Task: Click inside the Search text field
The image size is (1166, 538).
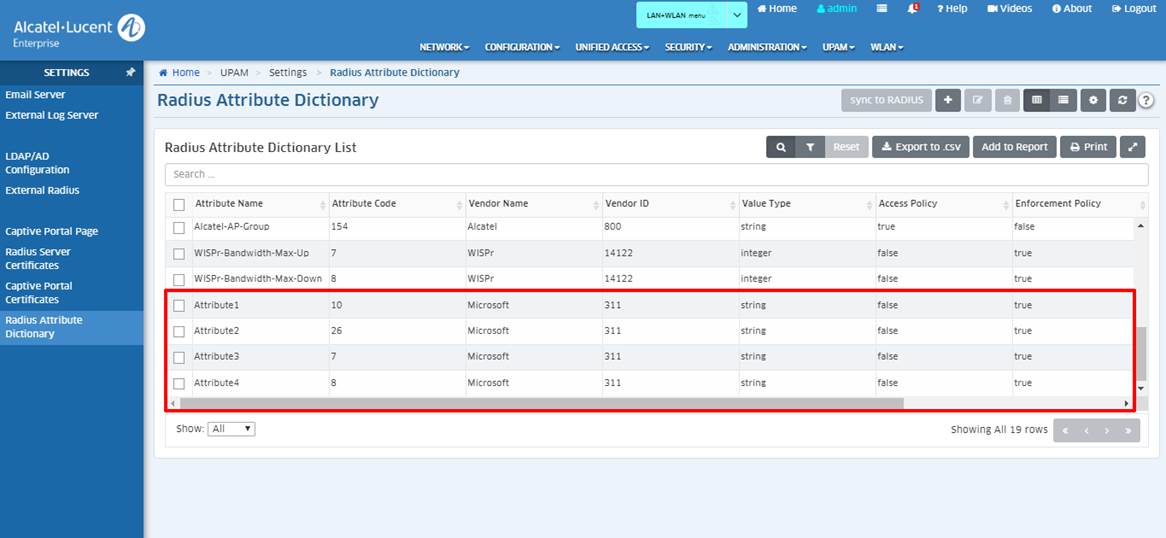Action: (x=656, y=174)
